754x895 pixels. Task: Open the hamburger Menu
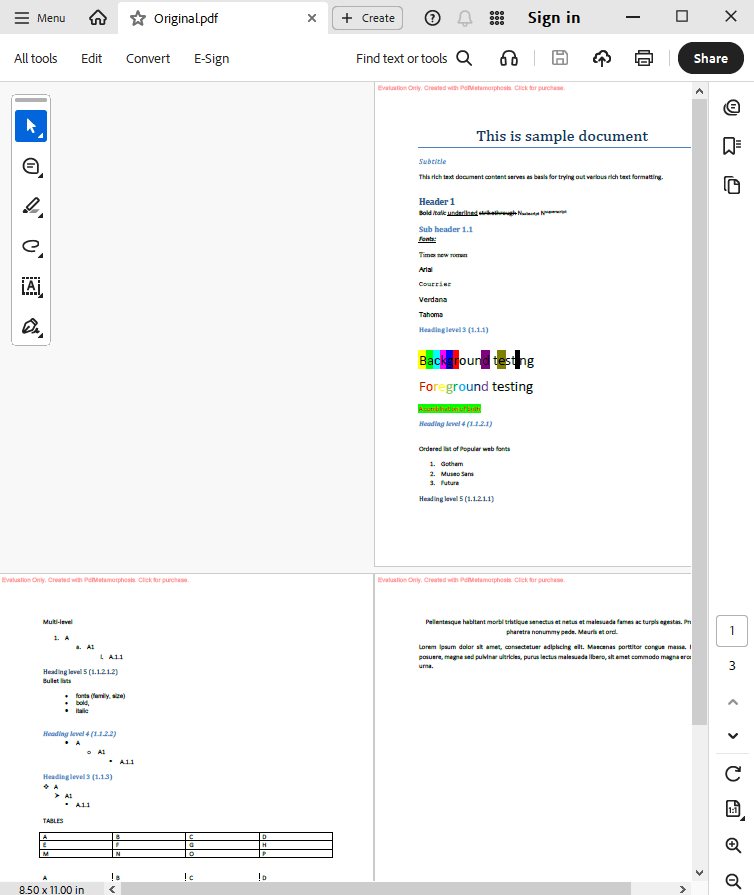click(x=39, y=18)
